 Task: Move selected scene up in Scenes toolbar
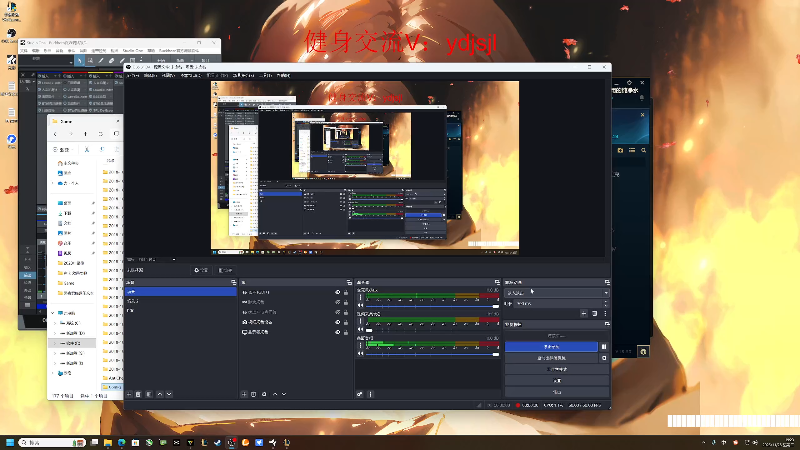tap(160, 394)
